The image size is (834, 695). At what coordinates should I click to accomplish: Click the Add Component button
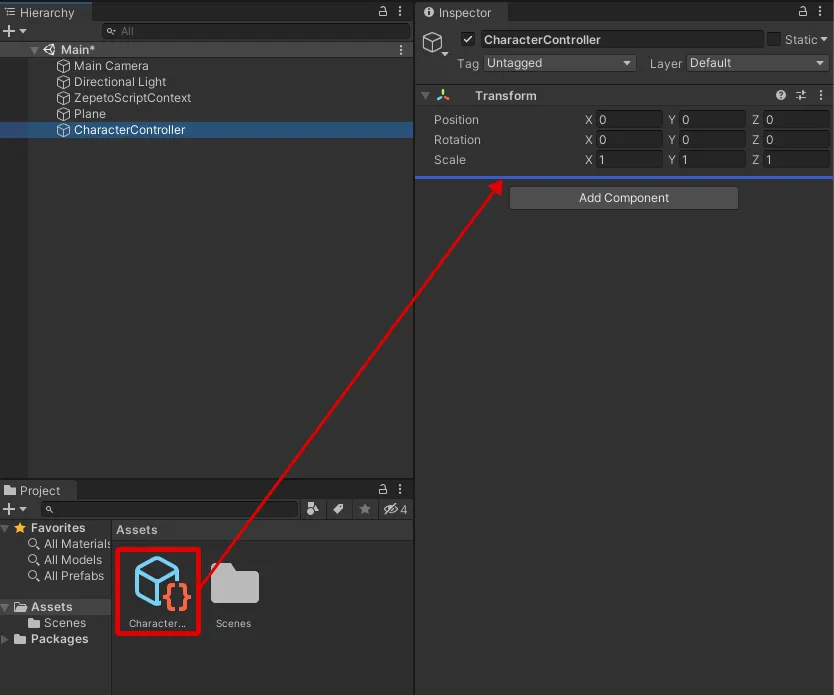point(623,198)
